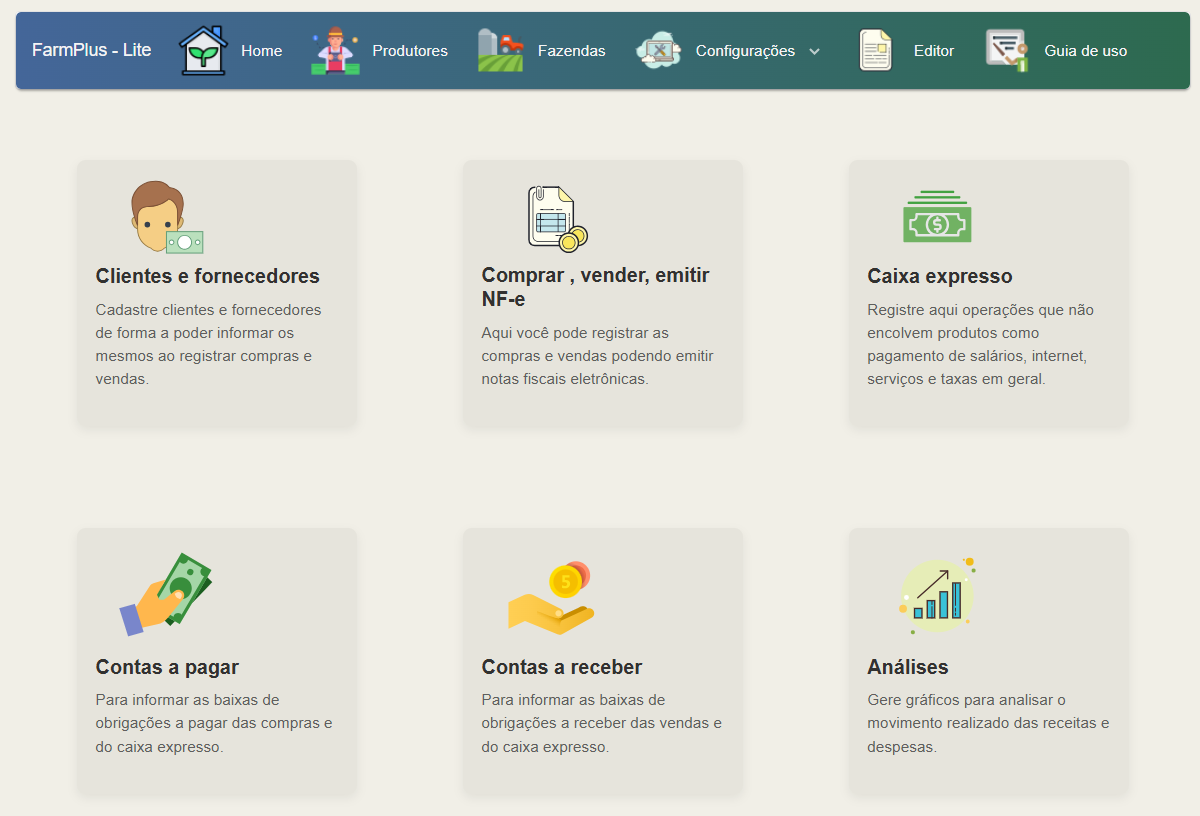Viewport: 1200px width, 816px height.
Task: Open the Produtores menu item
Action: point(410,51)
